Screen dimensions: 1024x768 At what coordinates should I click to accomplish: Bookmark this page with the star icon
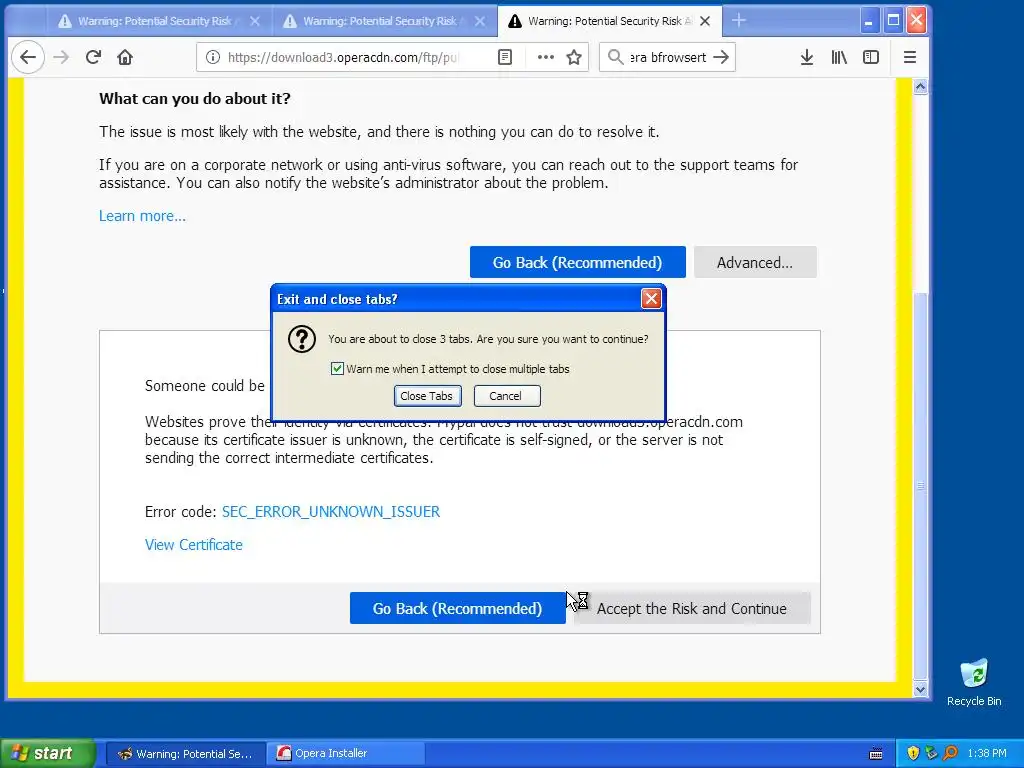click(574, 57)
